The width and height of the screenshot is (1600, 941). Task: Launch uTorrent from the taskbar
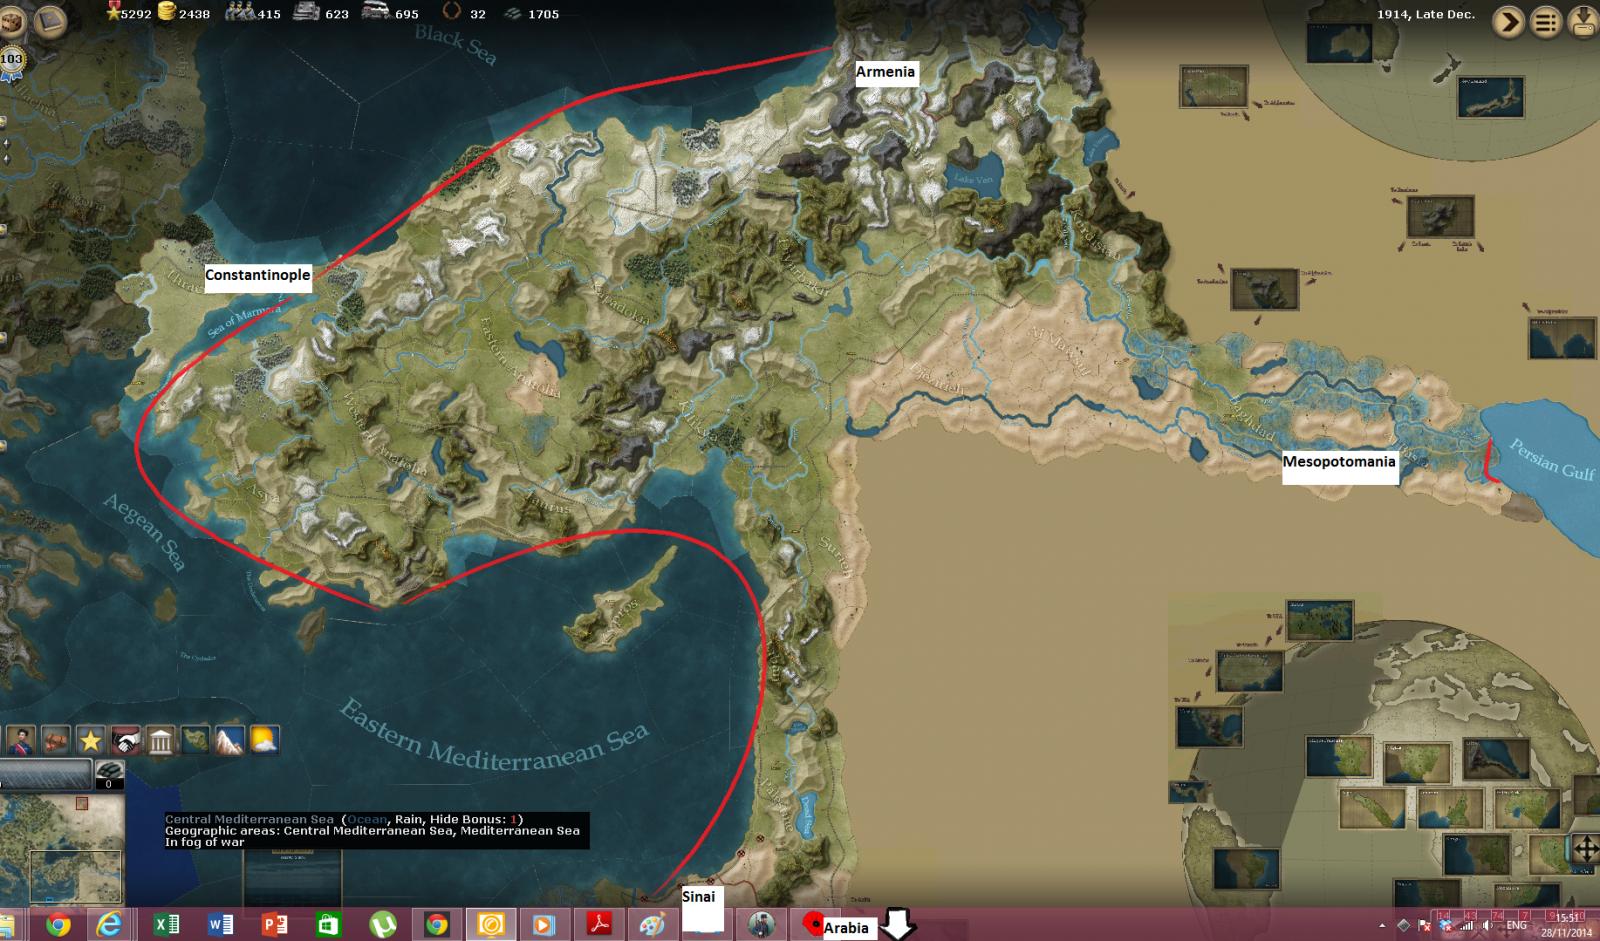coord(382,925)
